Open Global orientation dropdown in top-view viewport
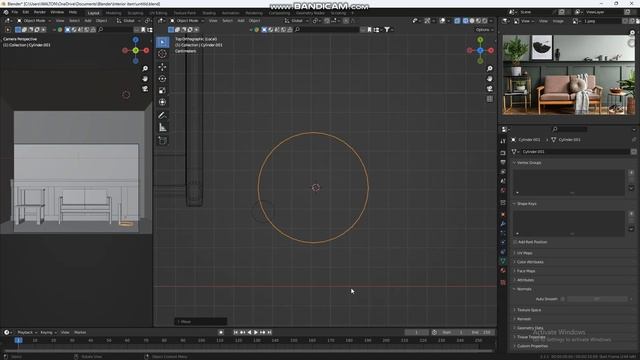Image resolution: width=640 pixels, height=360 pixels. [297, 21]
